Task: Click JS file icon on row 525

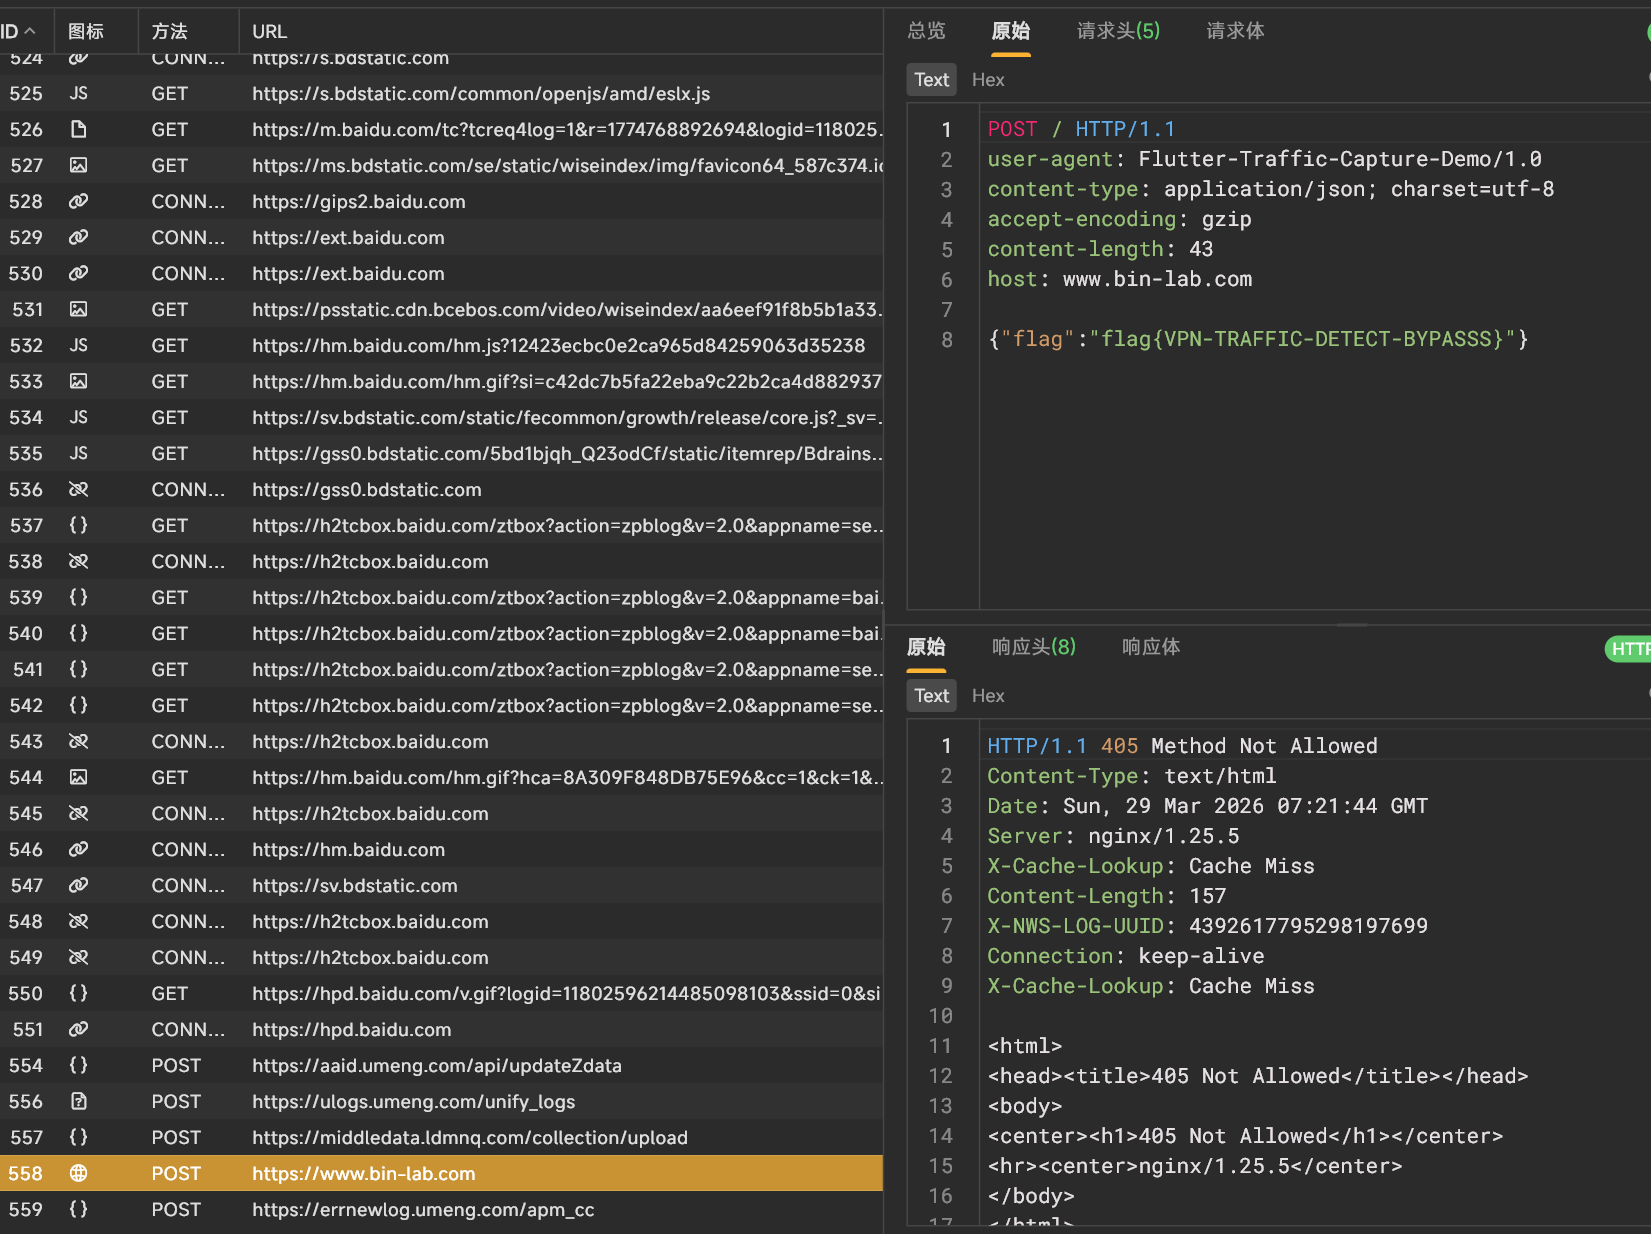Action: [78, 93]
